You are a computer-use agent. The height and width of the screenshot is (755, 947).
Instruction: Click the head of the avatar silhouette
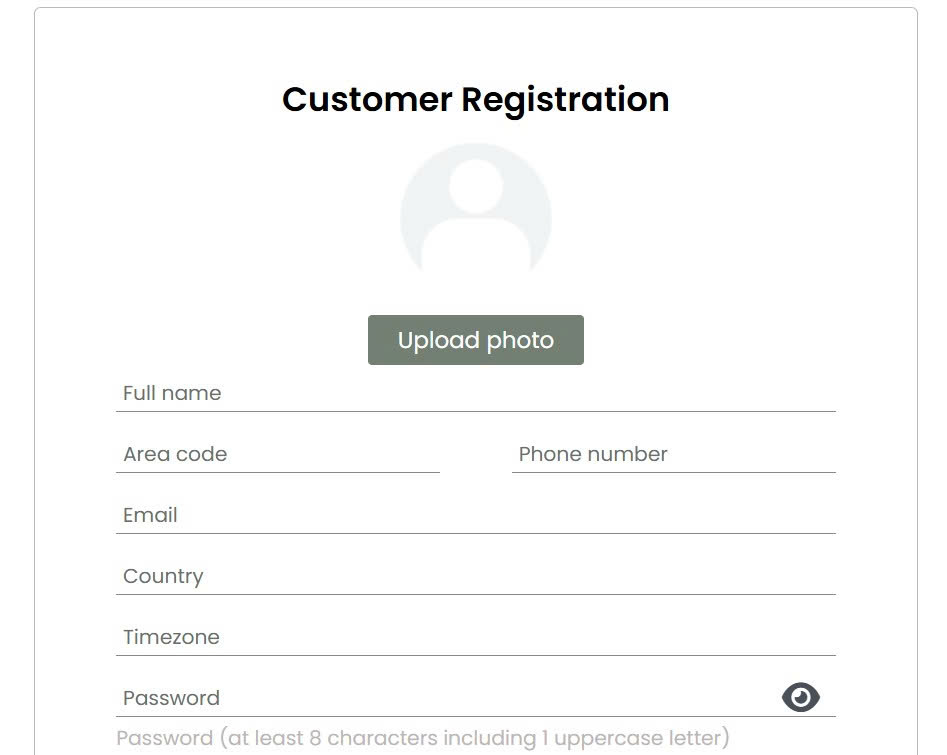point(475,187)
